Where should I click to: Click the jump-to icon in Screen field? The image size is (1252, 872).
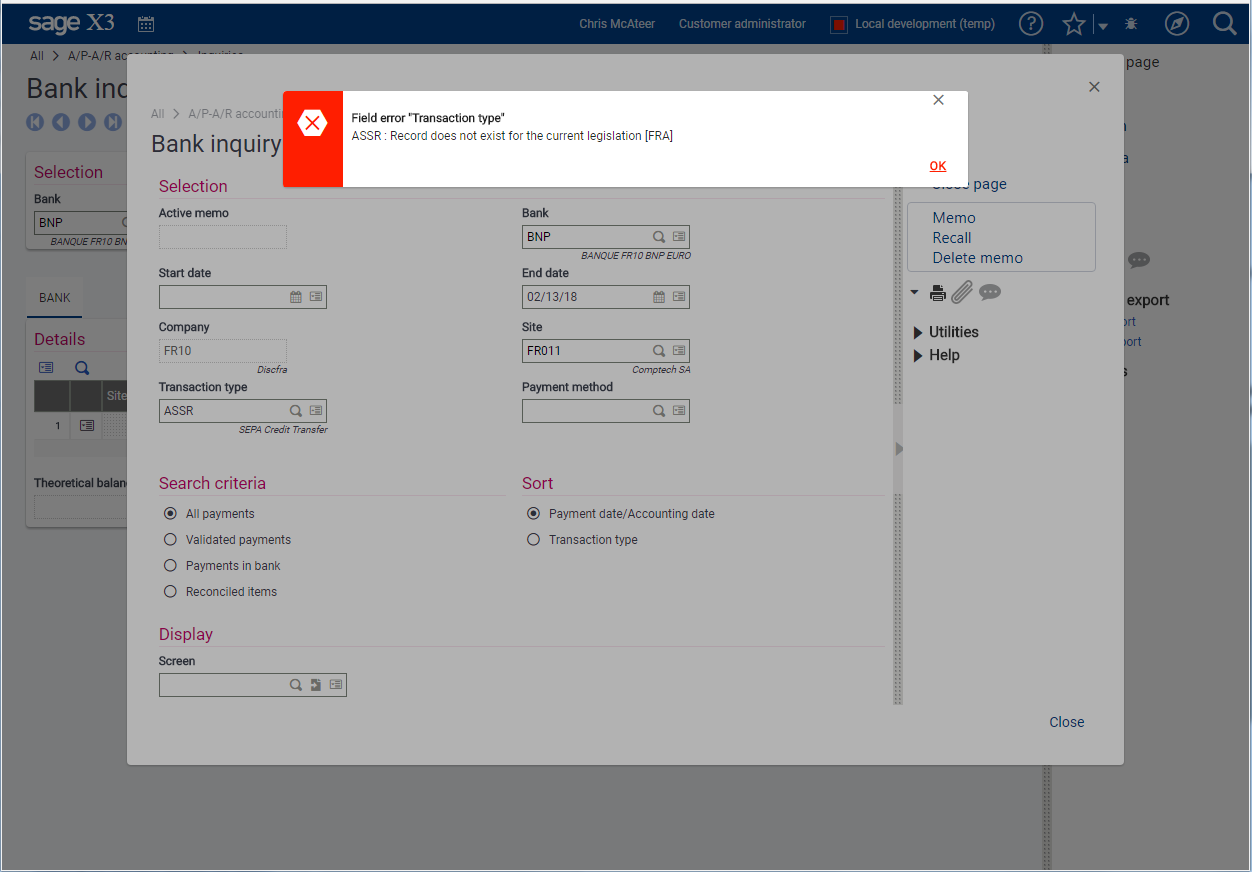tap(316, 685)
